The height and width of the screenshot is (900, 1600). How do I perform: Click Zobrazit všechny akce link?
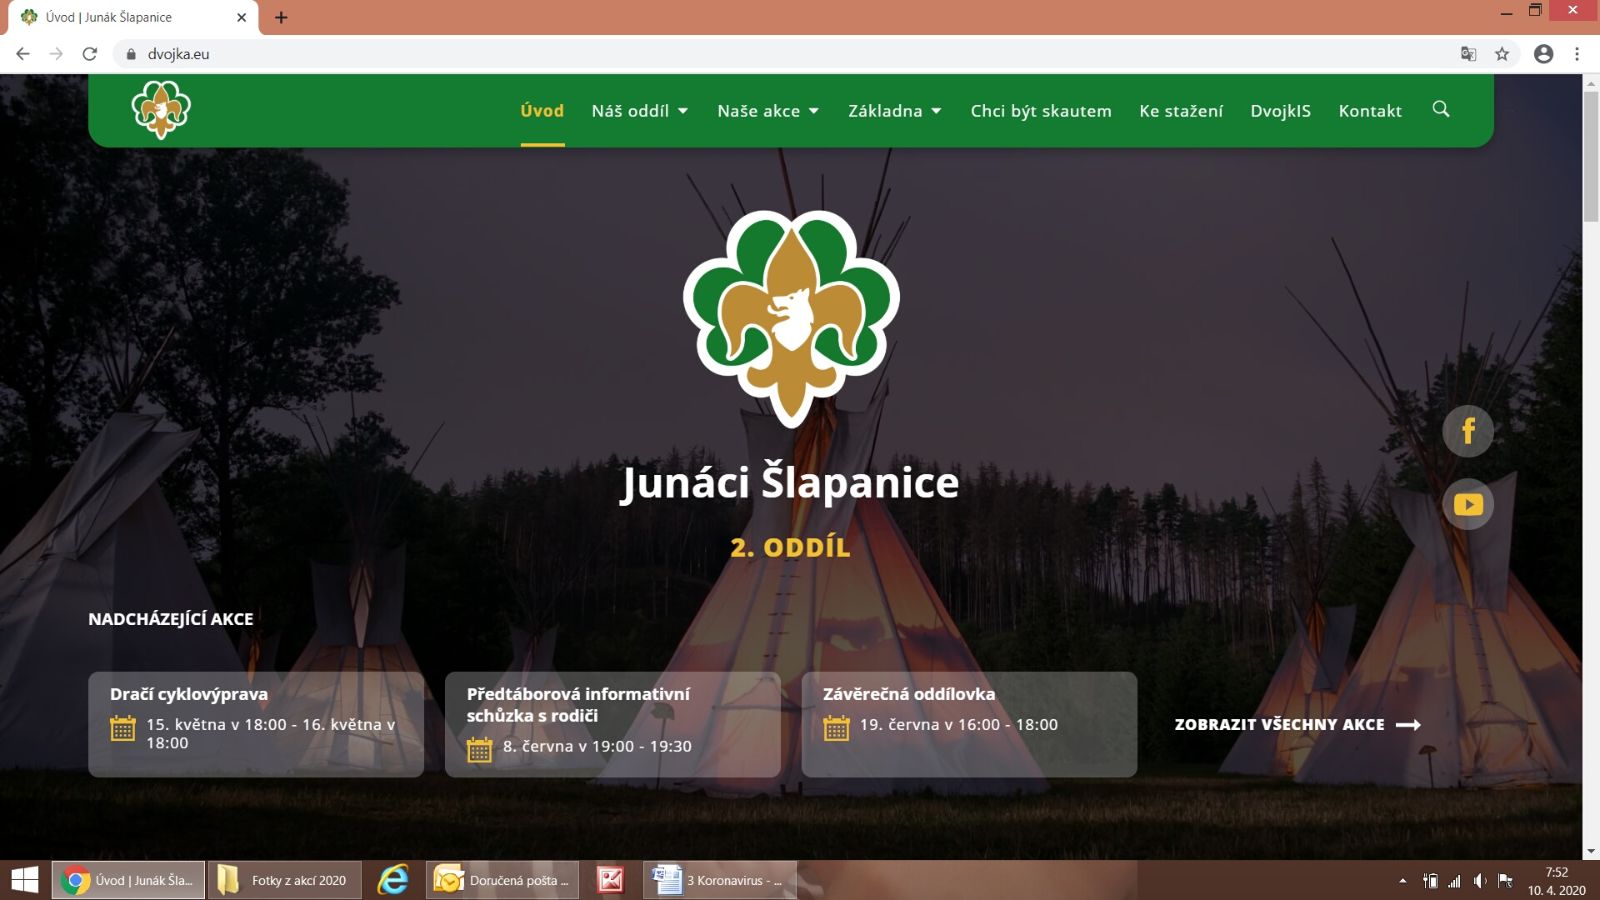[1296, 724]
